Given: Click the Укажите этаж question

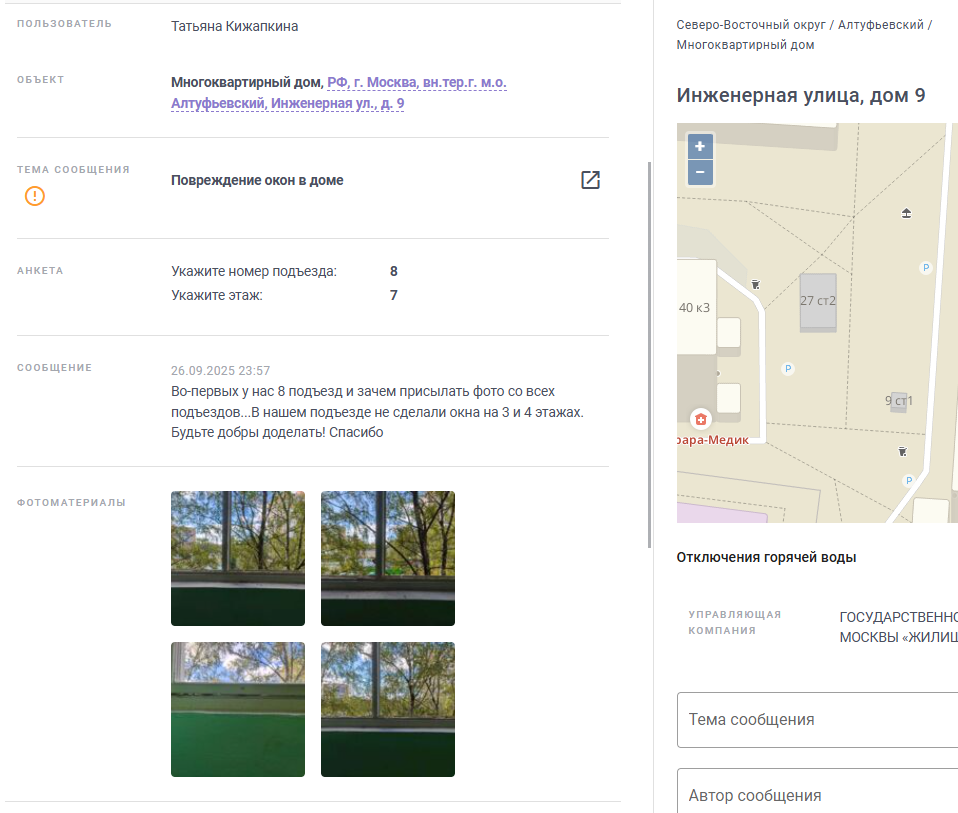Looking at the screenshot, I should click(x=217, y=295).
